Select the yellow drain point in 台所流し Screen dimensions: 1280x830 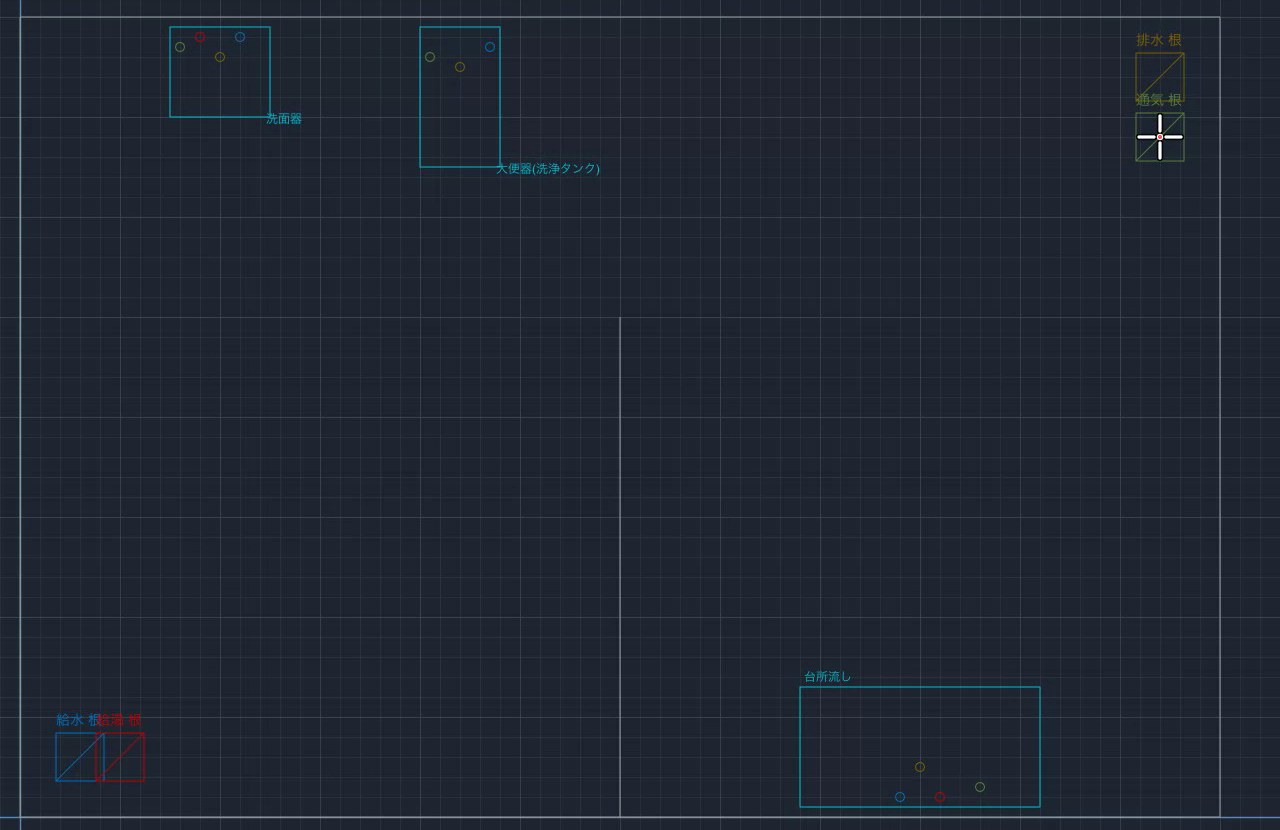point(920,767)
